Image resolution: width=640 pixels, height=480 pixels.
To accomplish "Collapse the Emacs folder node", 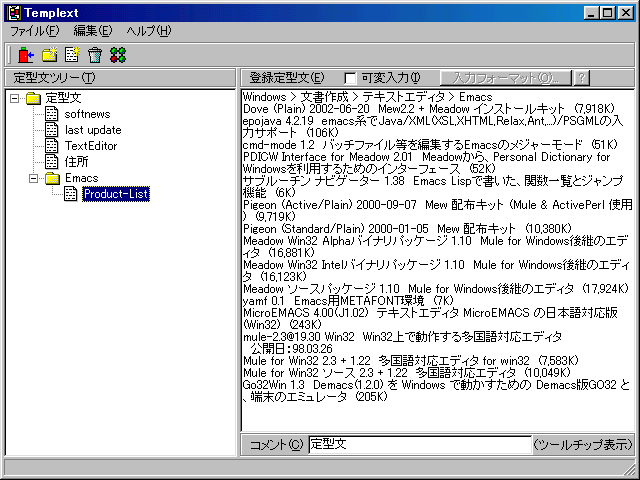I will click(33, 178).
